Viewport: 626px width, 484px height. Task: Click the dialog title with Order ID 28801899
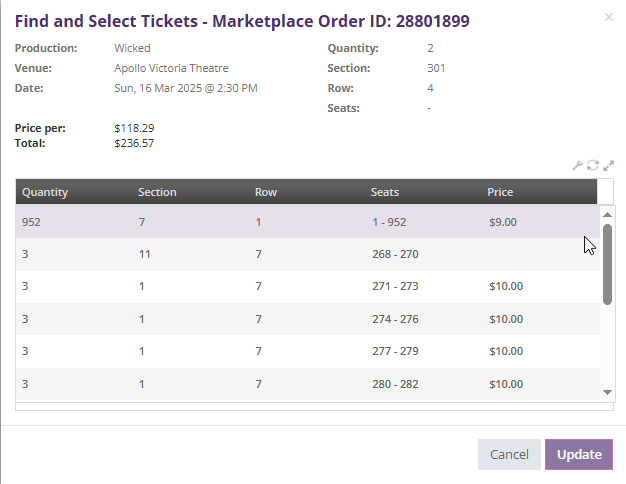coord(242,21)
